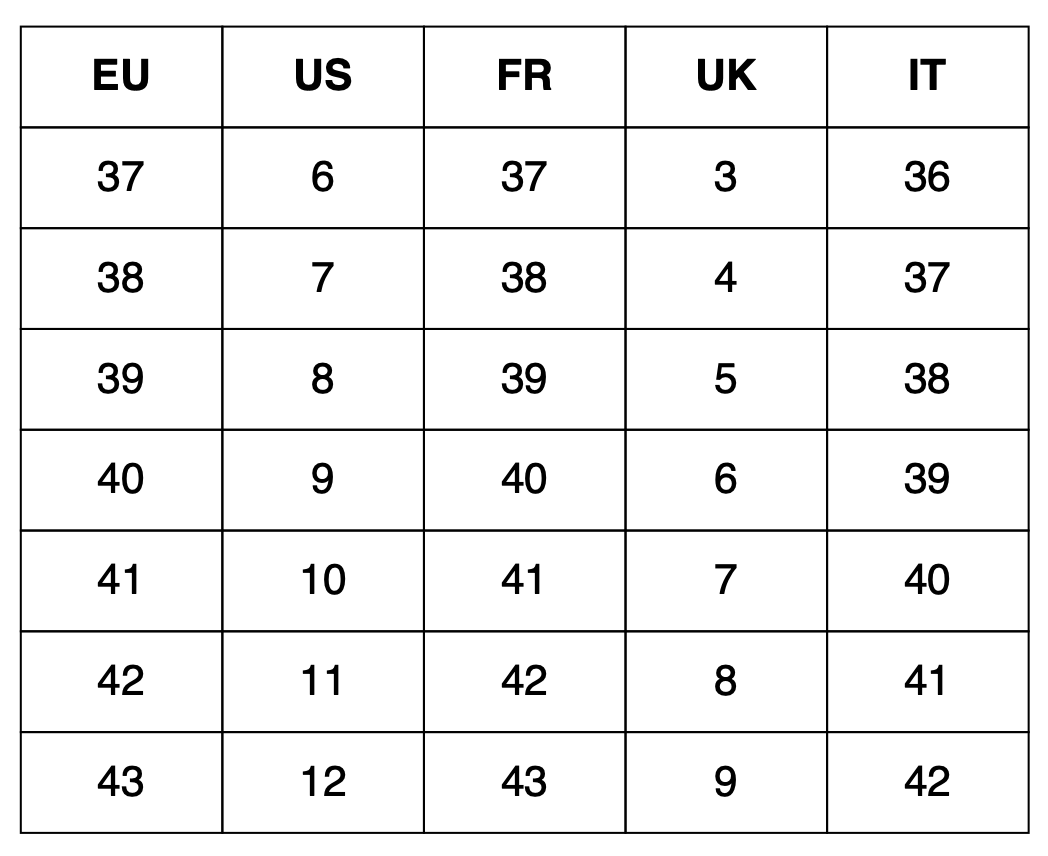Click IT size 36 cell

[928, 178]
